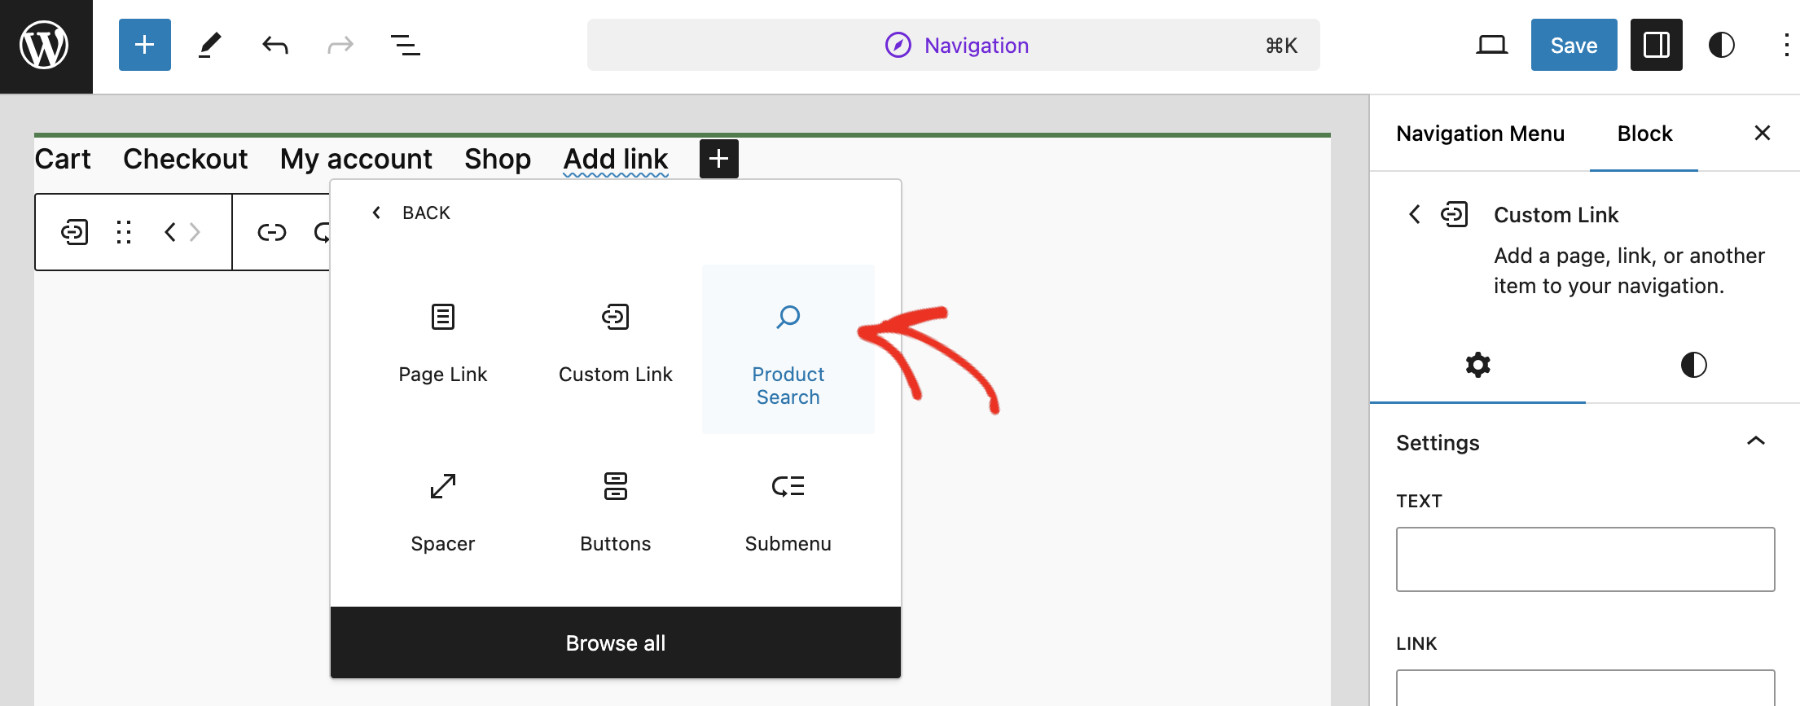The image size is (1800, 706).
Task: Click Browse all blocks
Action: [616, 643]
